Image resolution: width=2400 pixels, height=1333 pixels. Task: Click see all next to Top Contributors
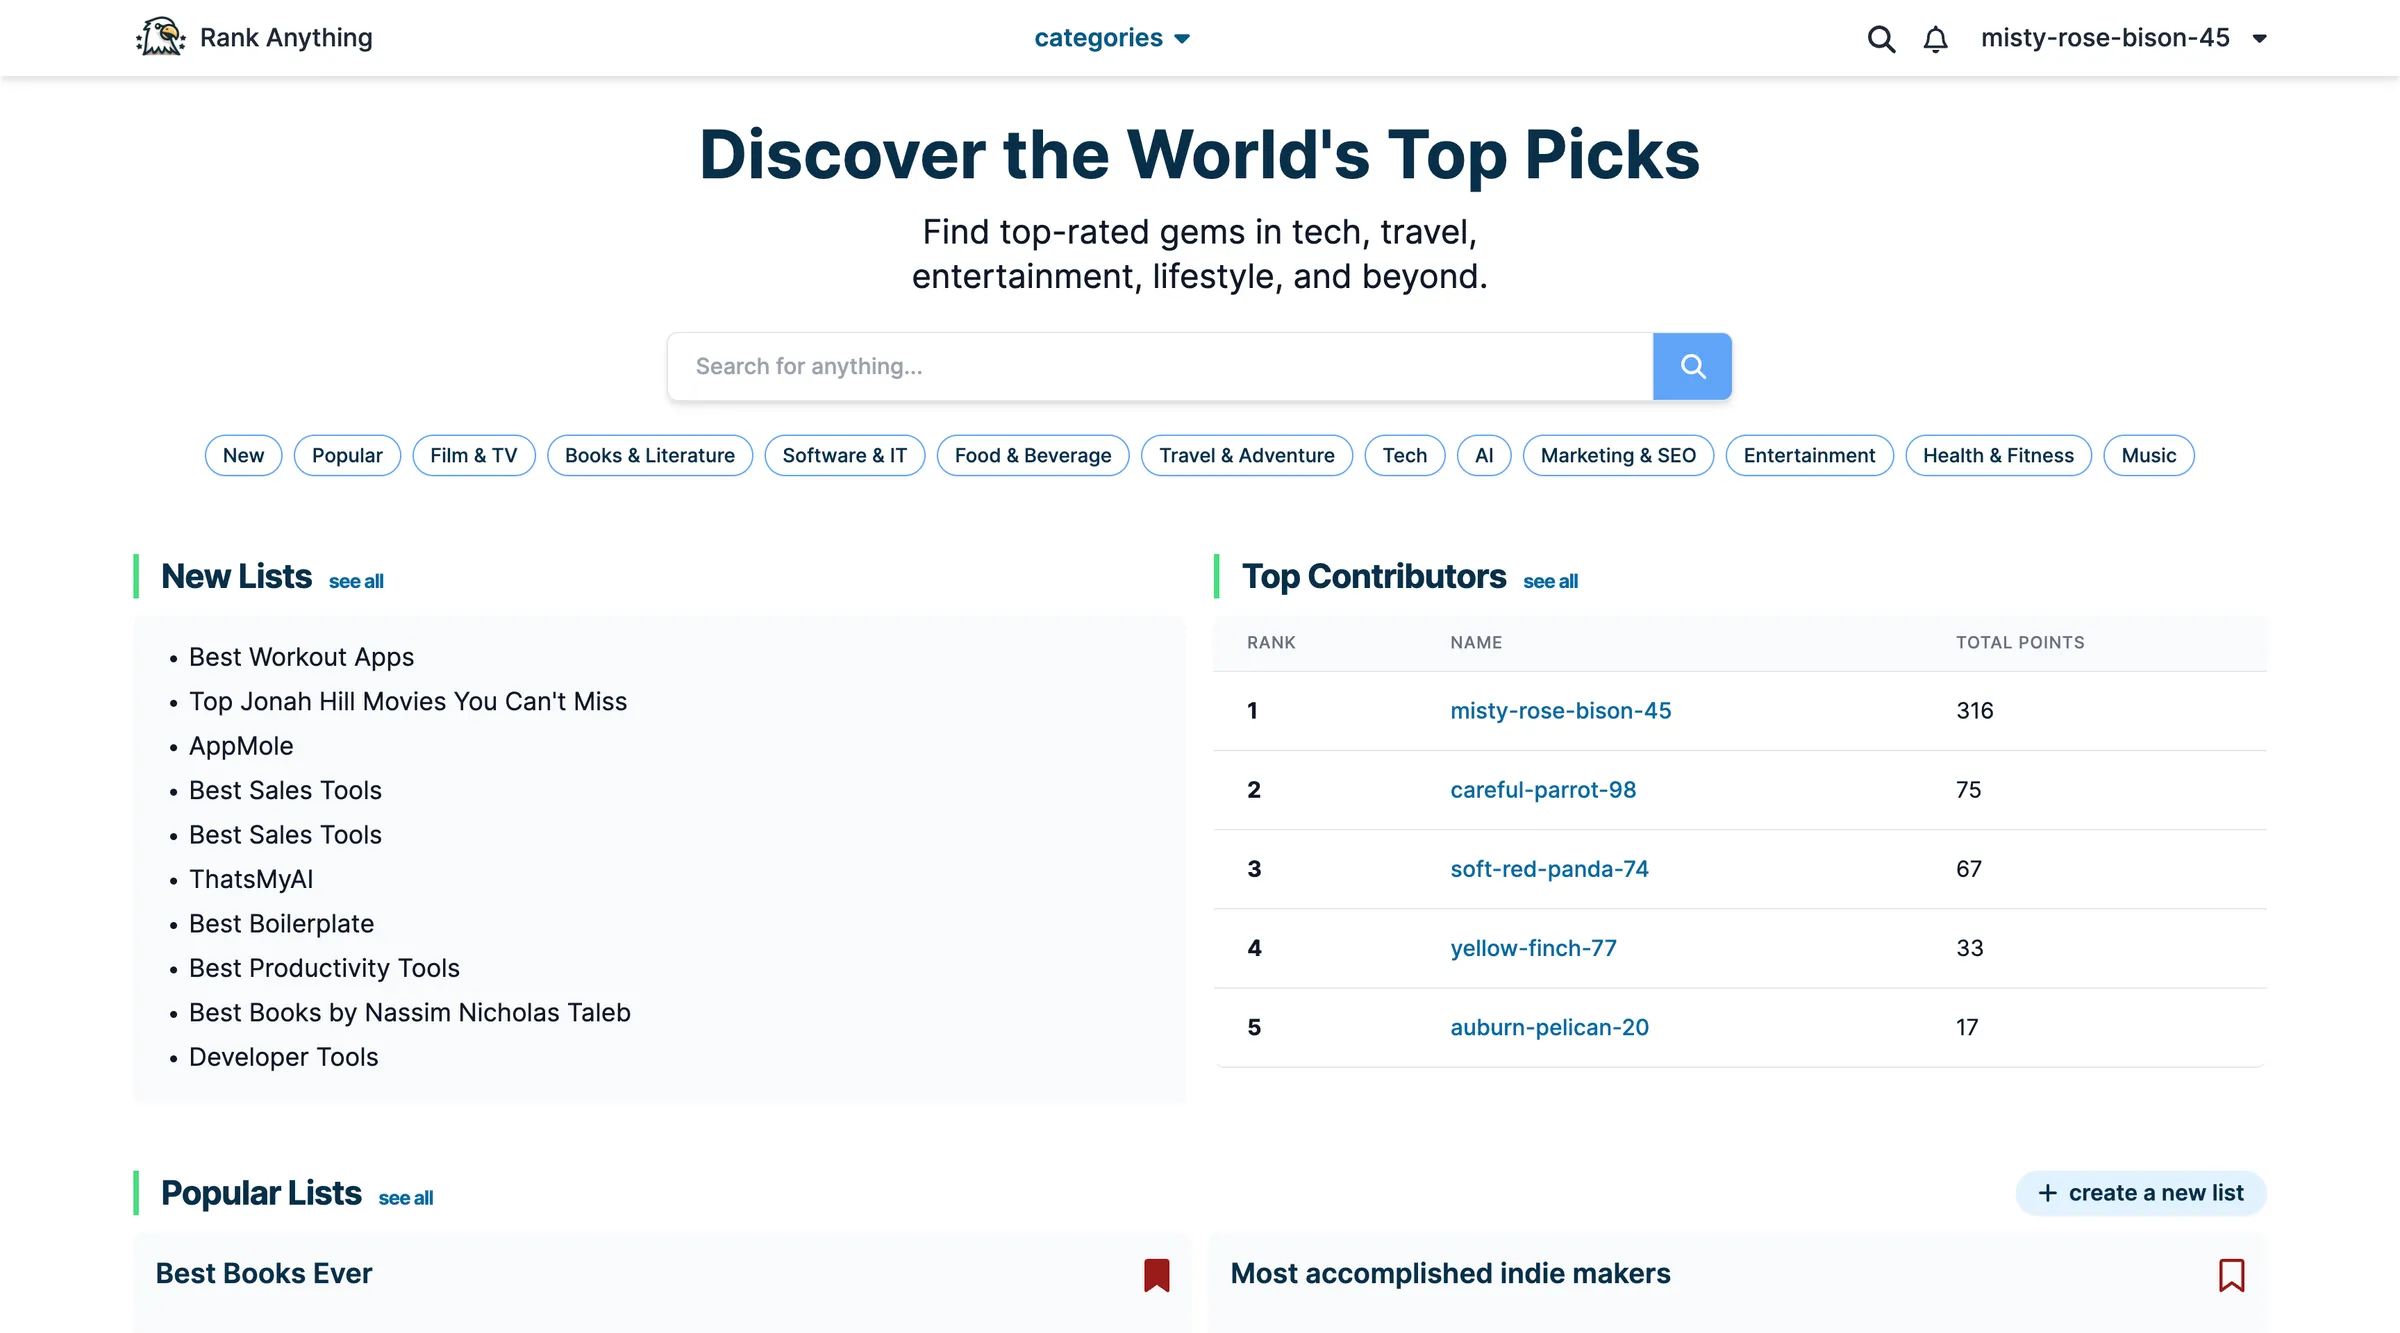[1551, 580]
